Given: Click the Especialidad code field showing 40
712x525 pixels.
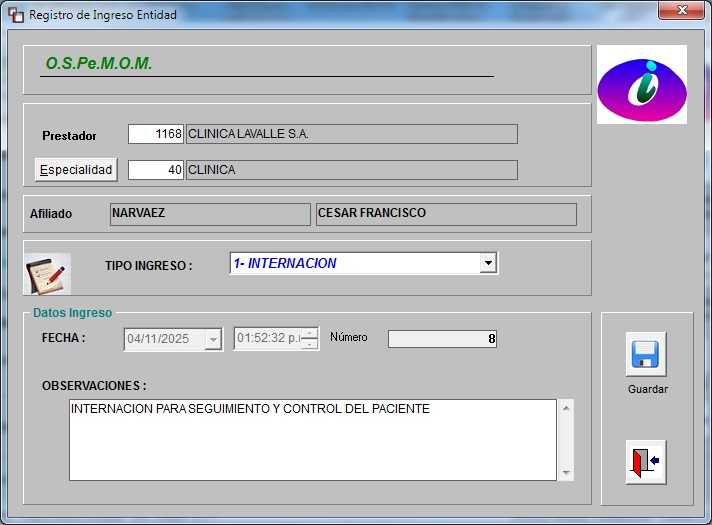Looking at the screenshot, I should (x=156, y=170).
